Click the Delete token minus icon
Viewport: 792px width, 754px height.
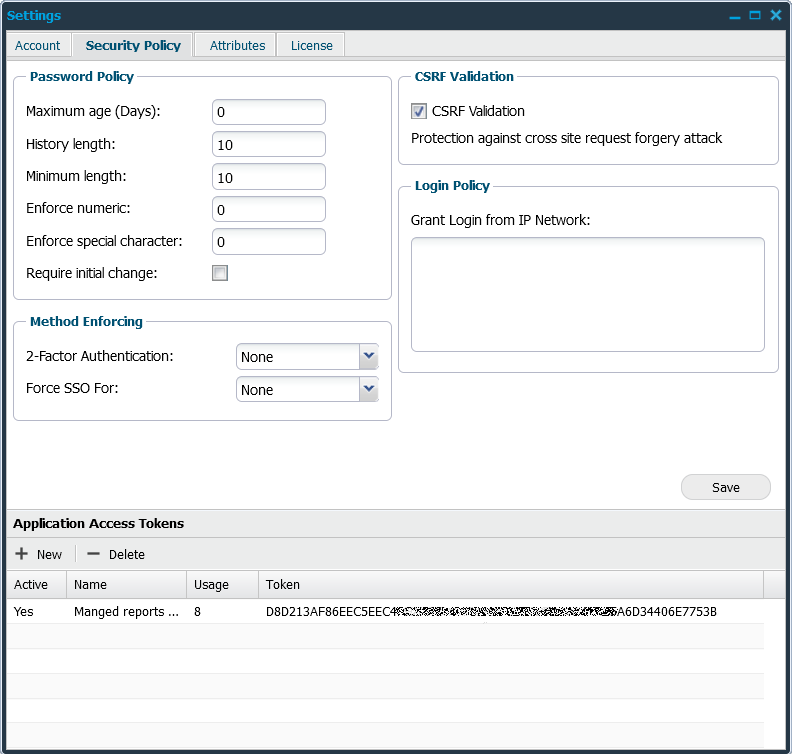[93, 554]
